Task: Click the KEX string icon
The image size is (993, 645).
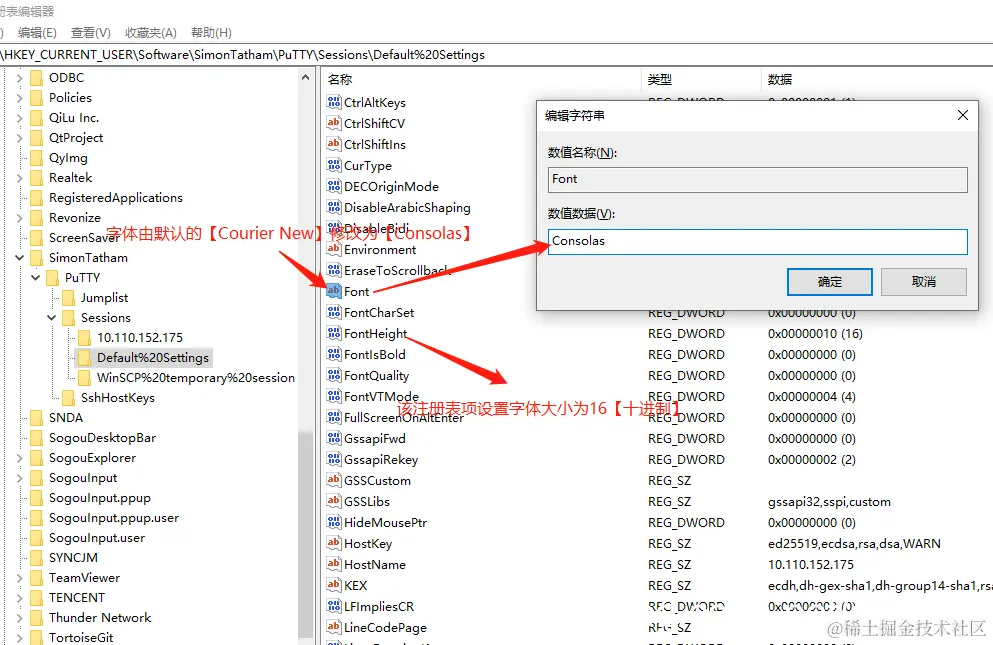Action: (x=334, y=585)
